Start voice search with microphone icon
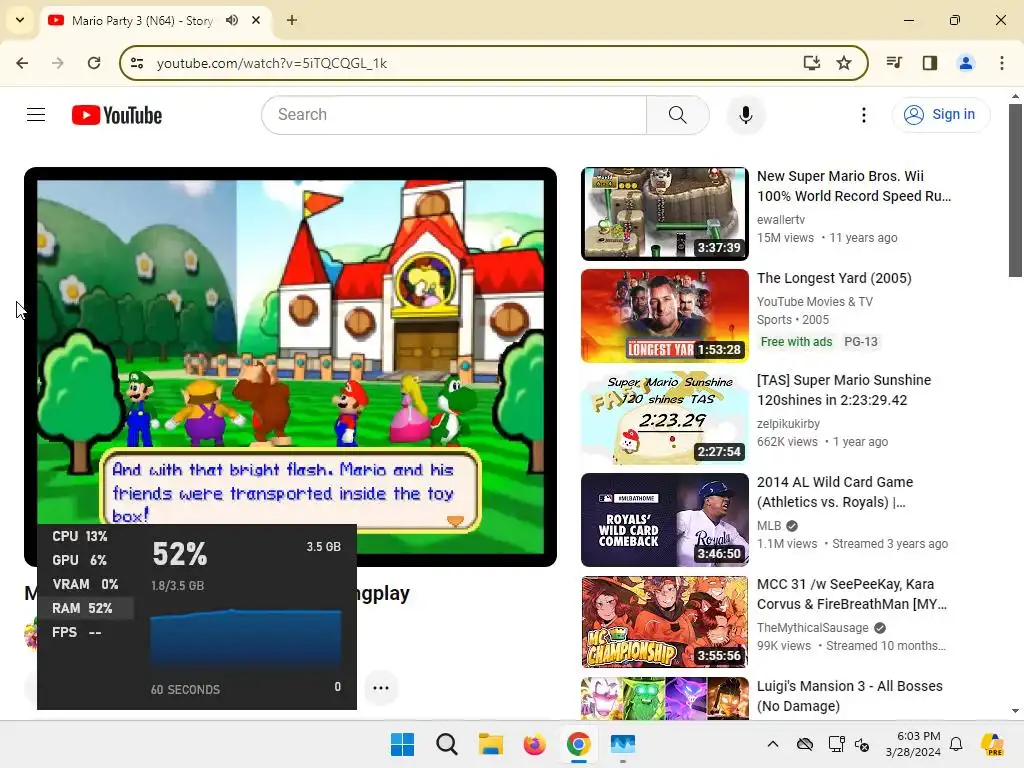The image size is (1024, 768). (x=745, y=115)
